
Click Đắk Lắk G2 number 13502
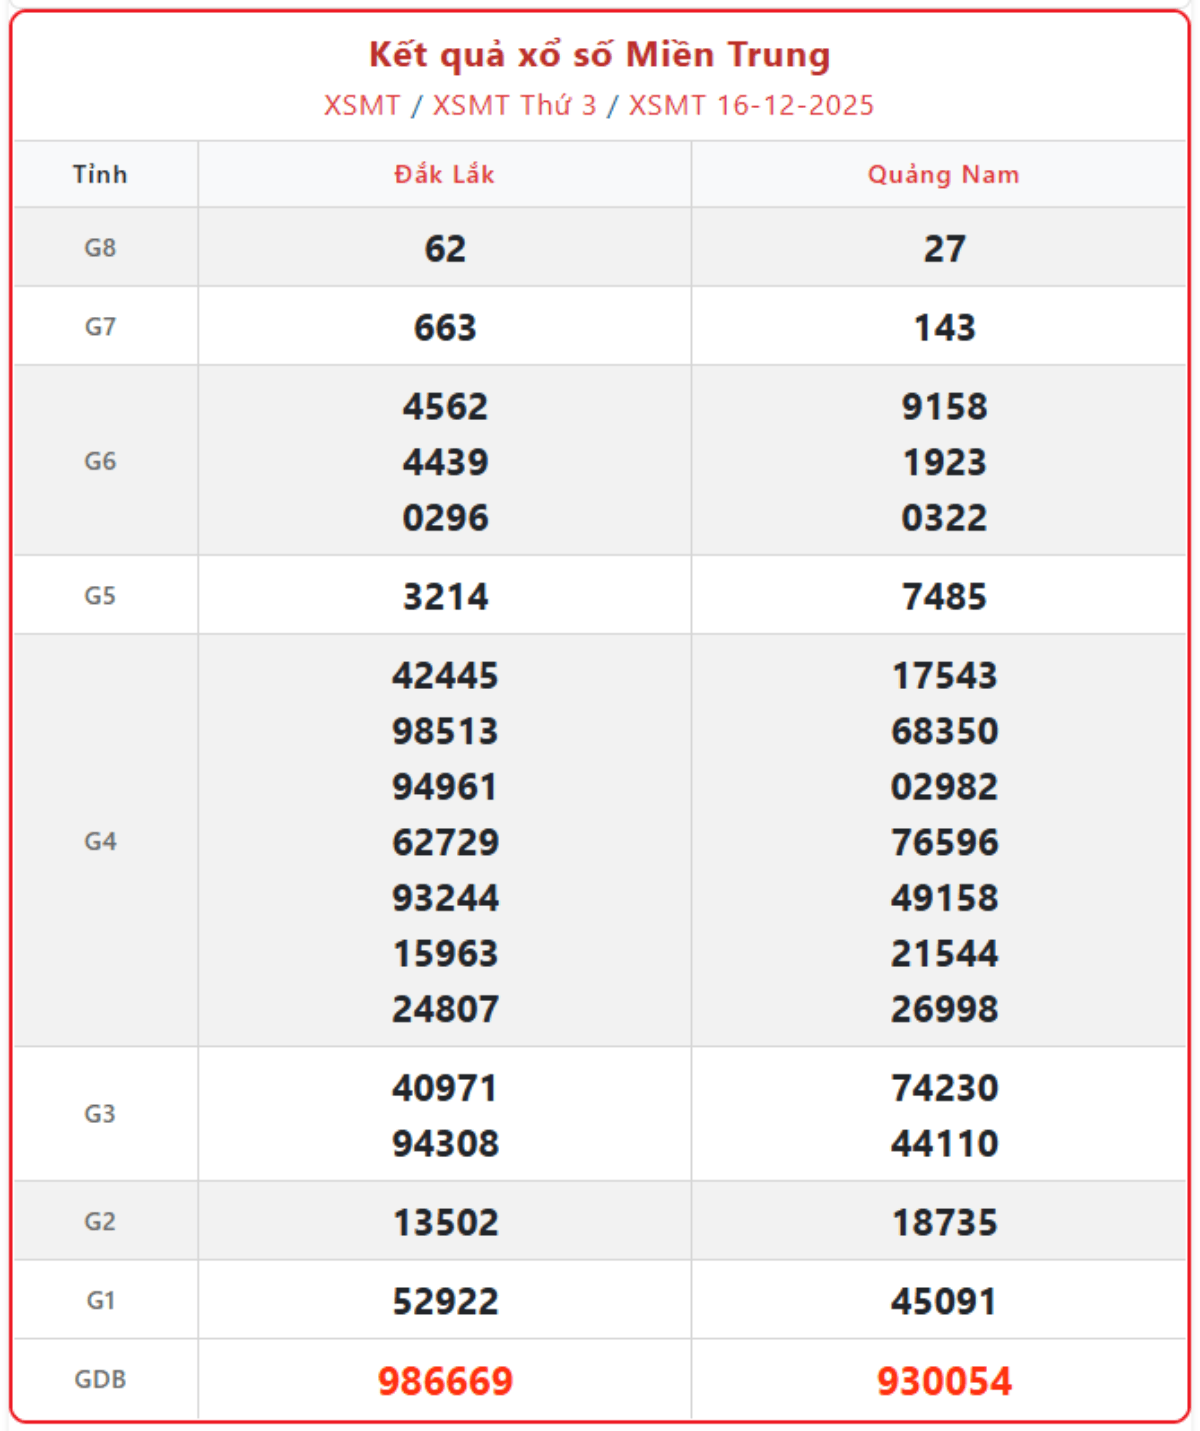[445, 1222]
